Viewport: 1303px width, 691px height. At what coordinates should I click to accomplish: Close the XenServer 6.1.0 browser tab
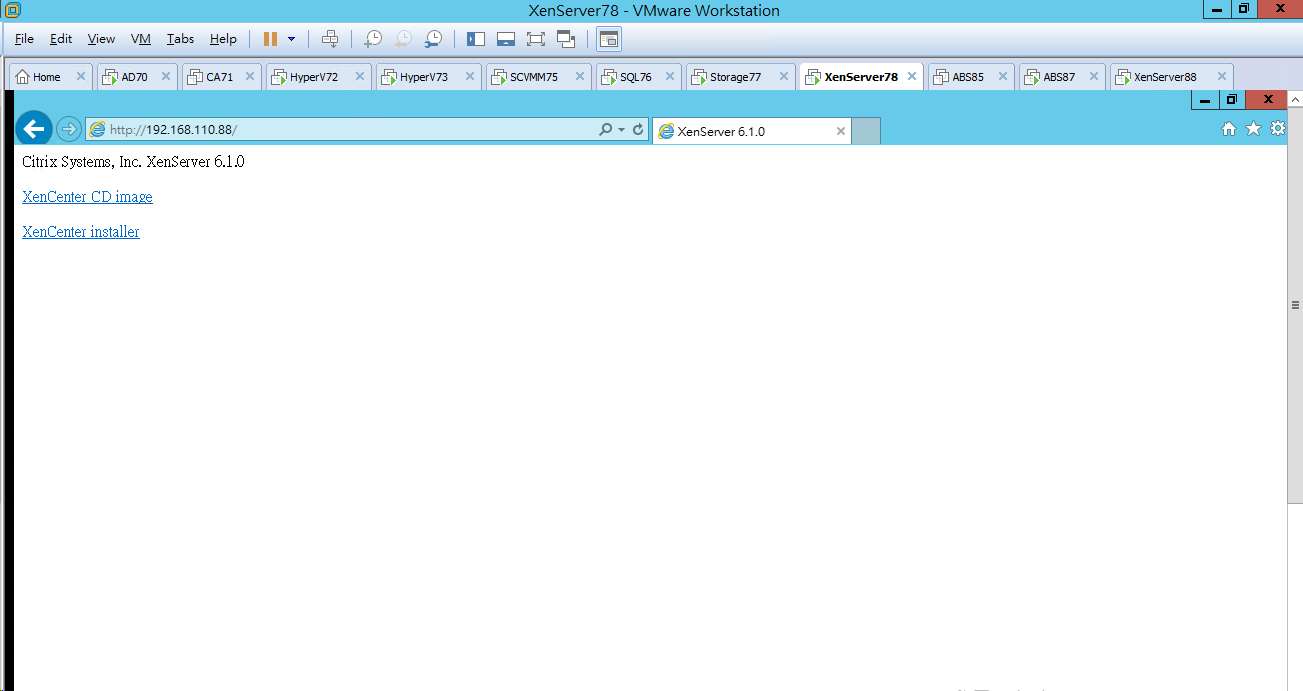tap(840, 131)
